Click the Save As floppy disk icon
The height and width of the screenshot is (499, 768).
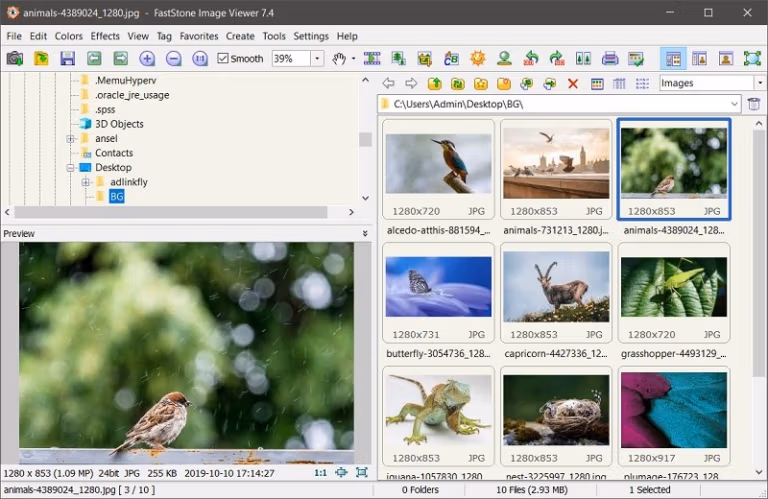click(68, 59)
